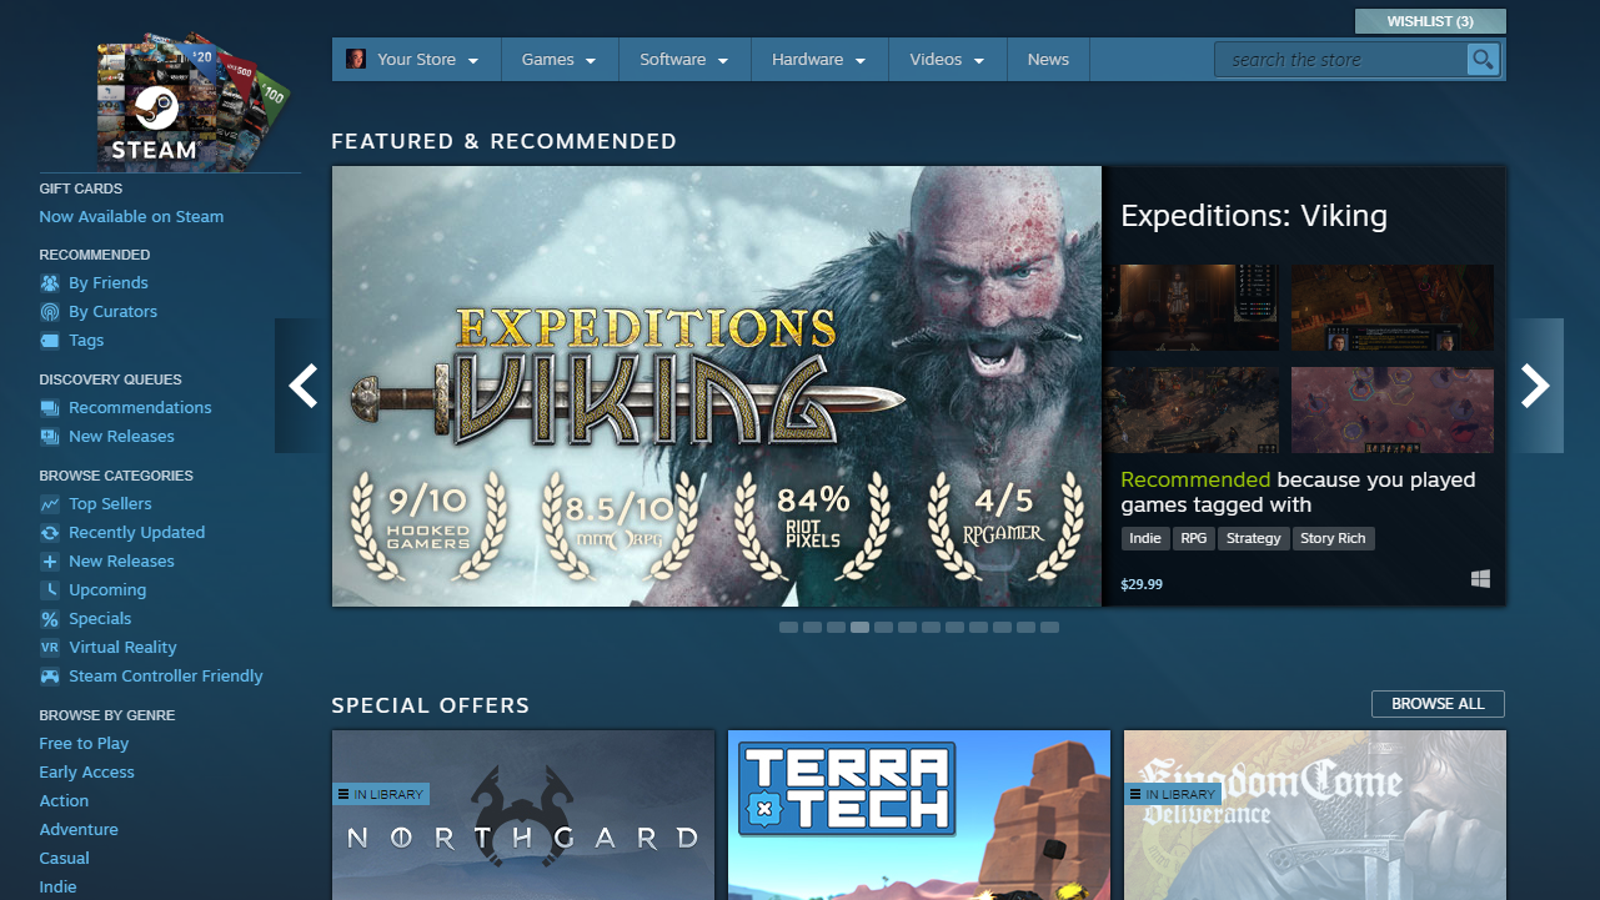
Task: Click the plus icon beside New Releases
Action: point(49,562)
